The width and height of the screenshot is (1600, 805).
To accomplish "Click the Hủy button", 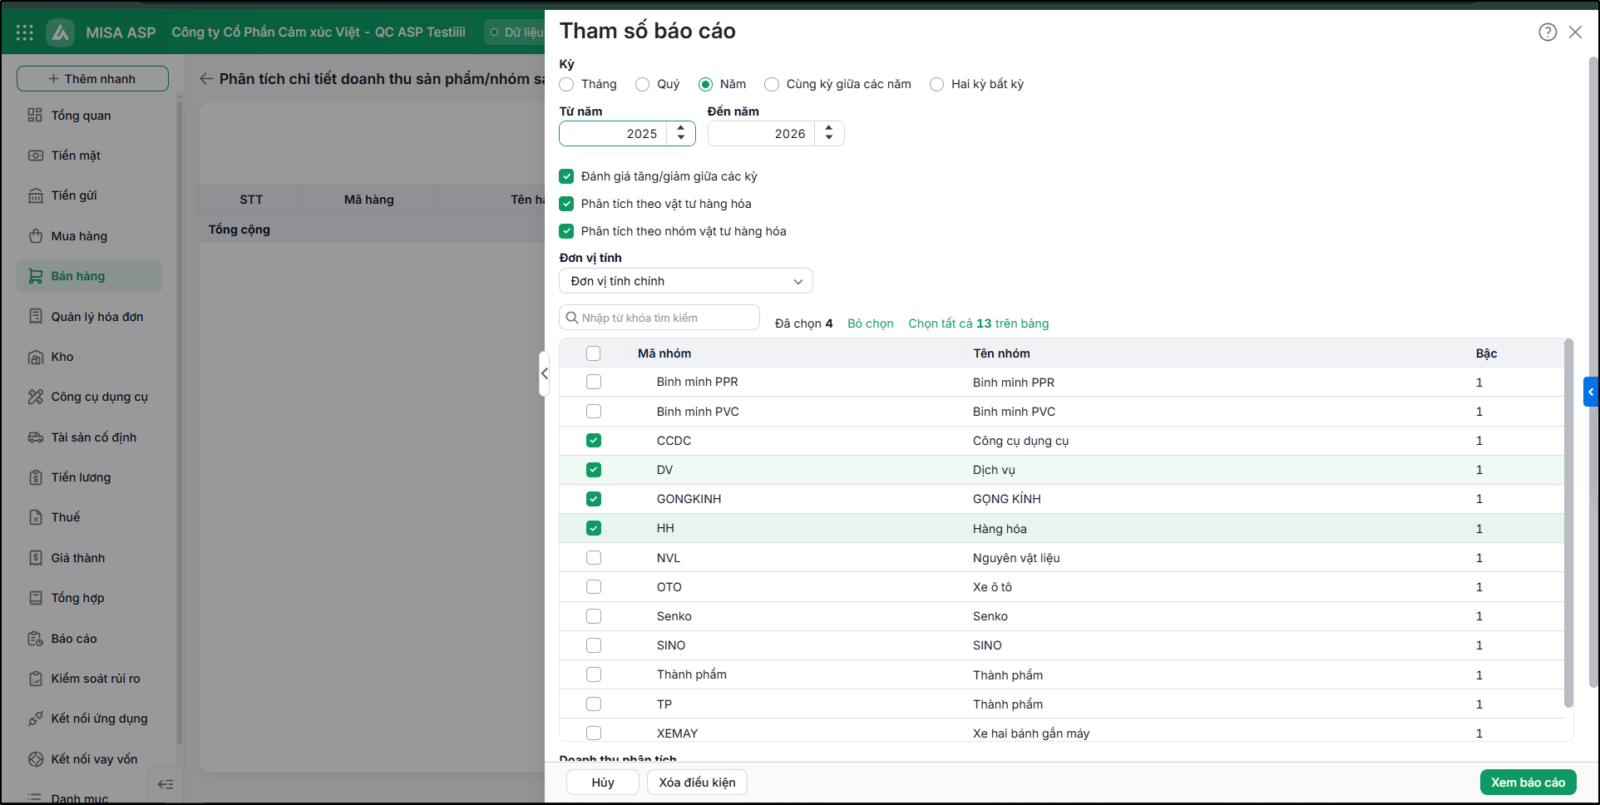I will point(603,782).
